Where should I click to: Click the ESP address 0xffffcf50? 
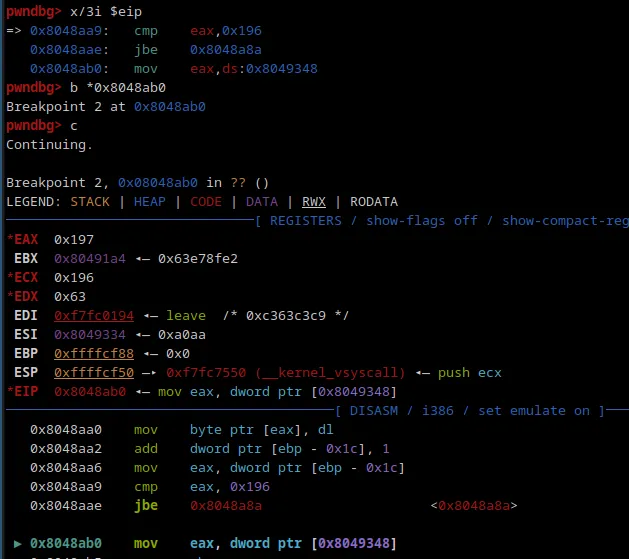pos(94,373)
